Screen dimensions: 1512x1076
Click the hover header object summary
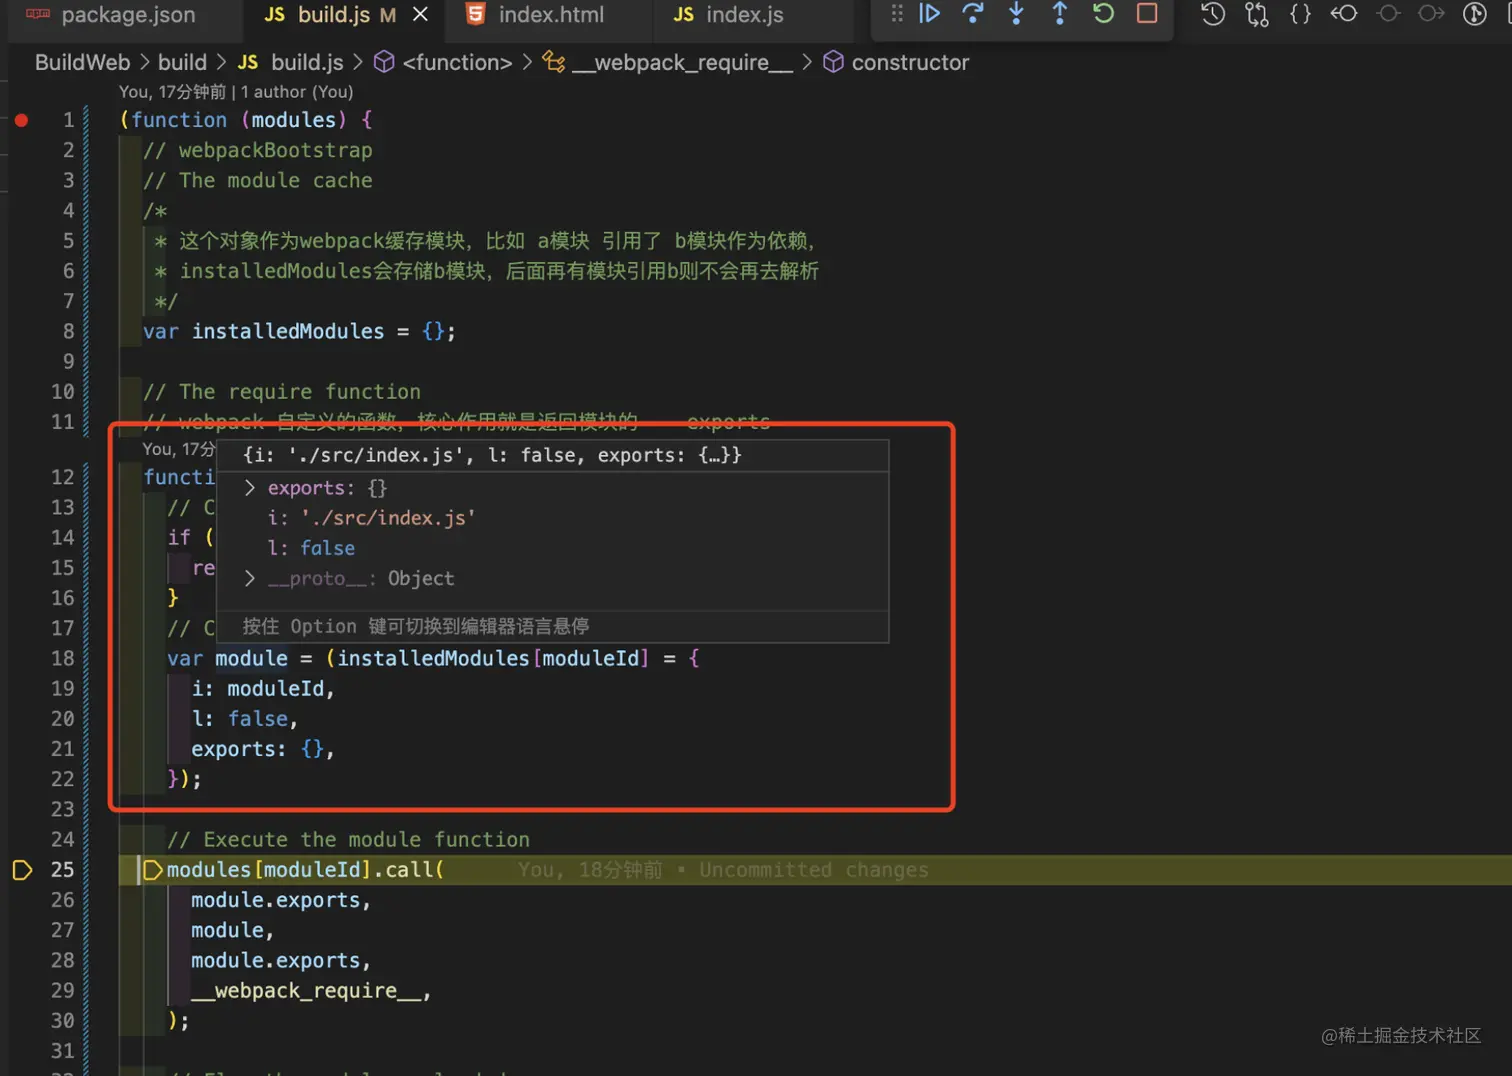point(492,455)
